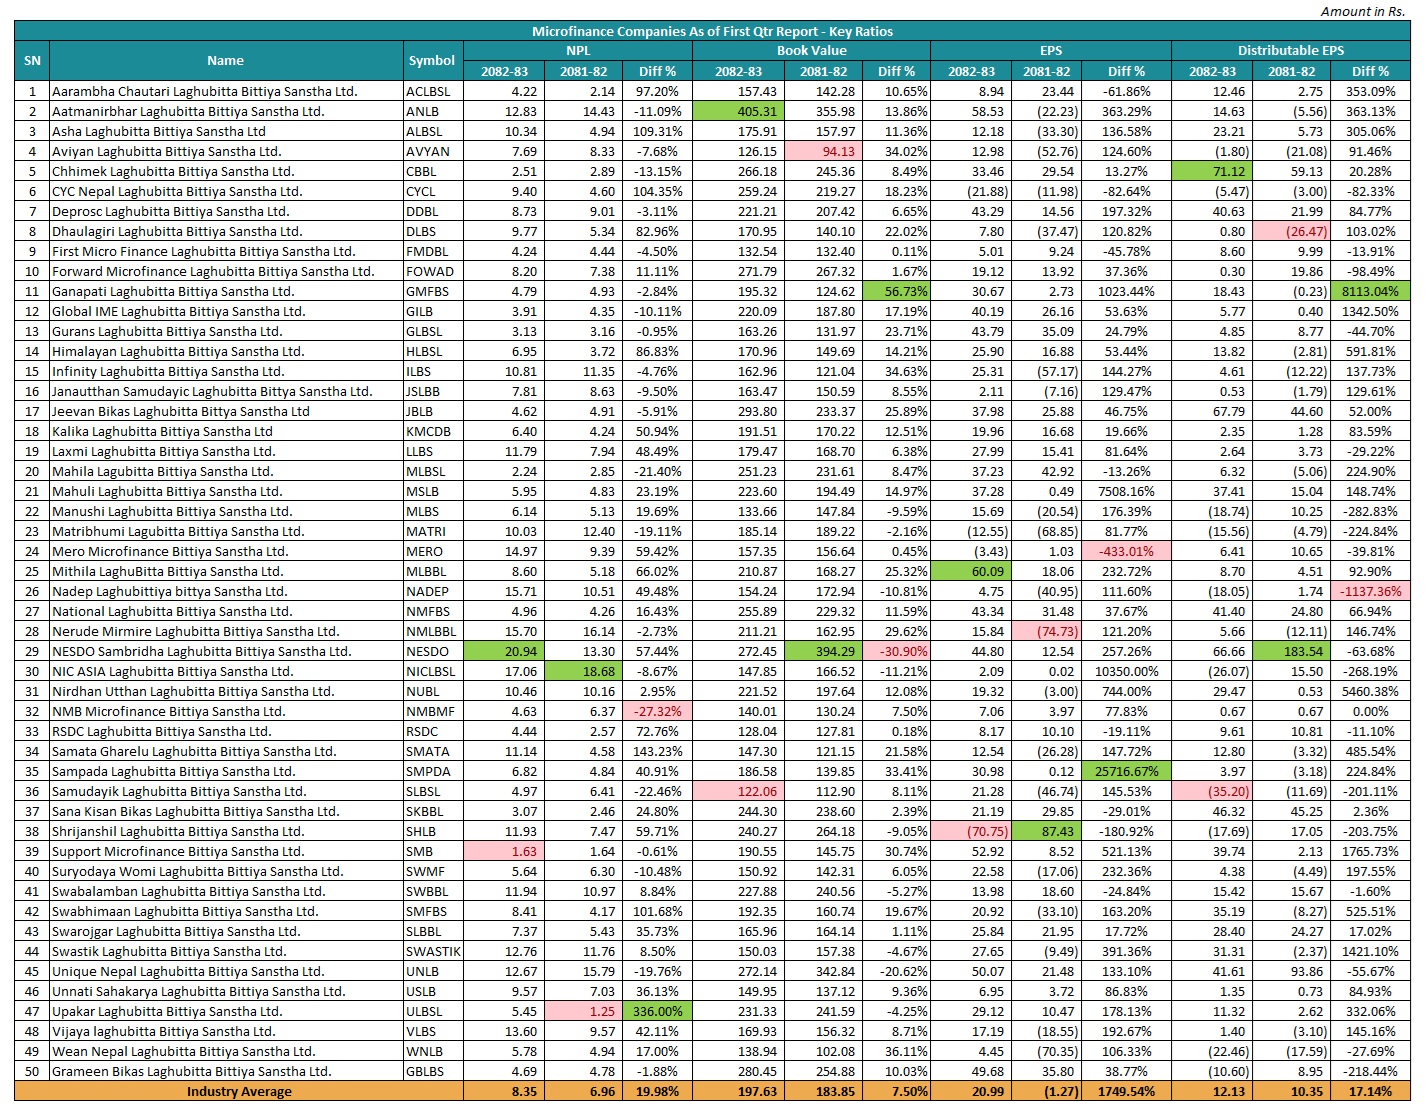Select the 'Name' column header
This screenshot has width=1428, height=1112.
coord(225,61)
